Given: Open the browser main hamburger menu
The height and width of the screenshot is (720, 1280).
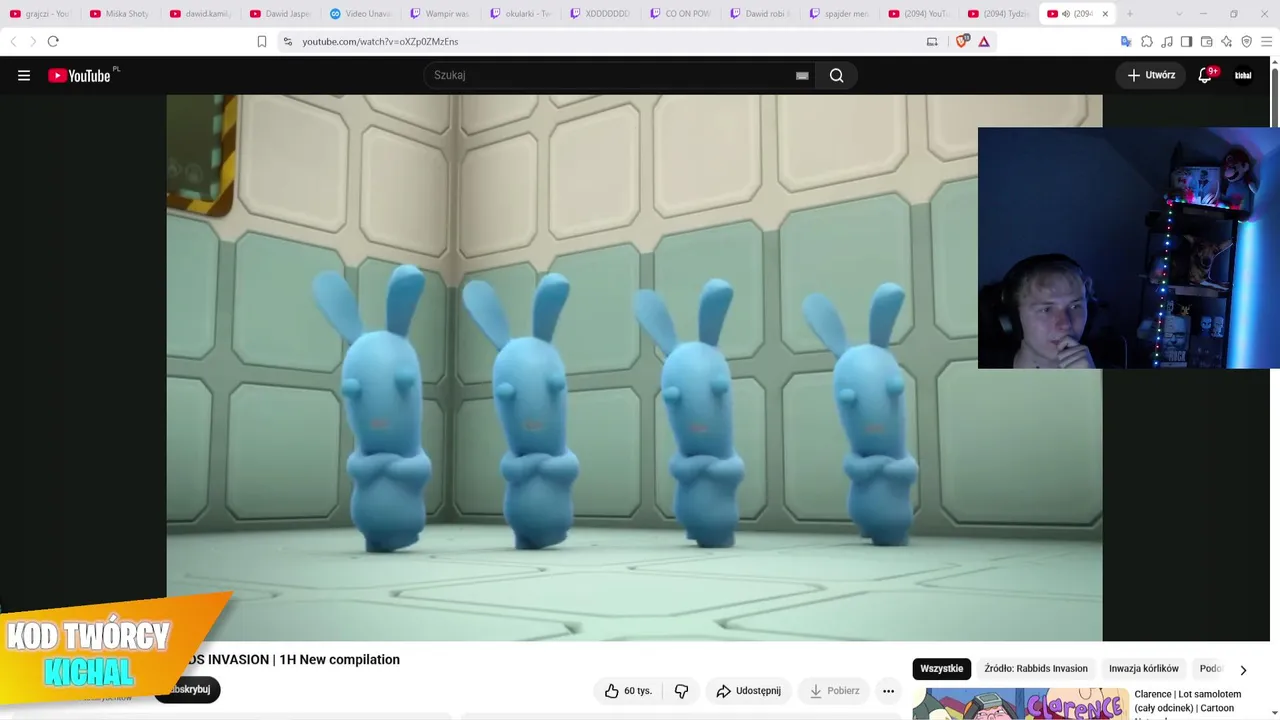Looking at the screenshot, I should coord(1267,41).
